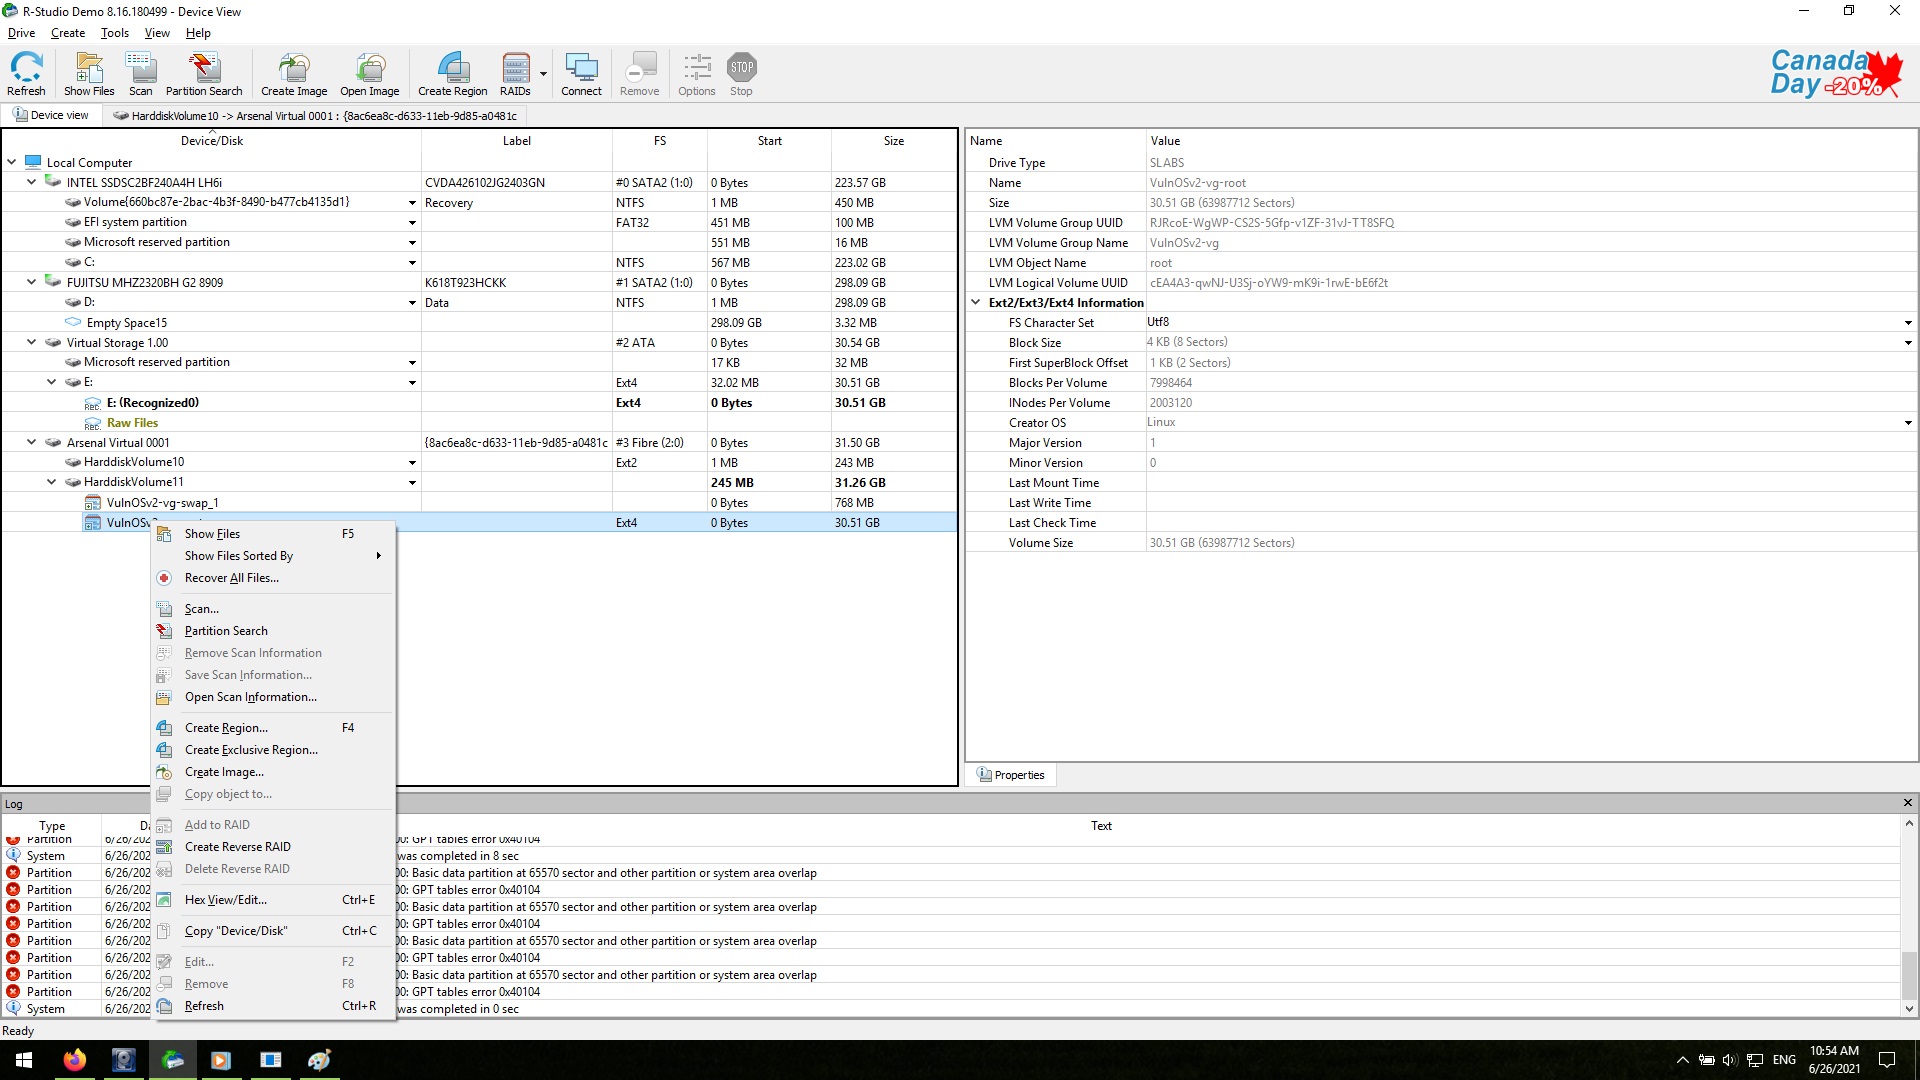The height and width of the screenshot is (1080, 1920).
Task: Open the FS Character Set dropdown
Action: (1908, 323)
